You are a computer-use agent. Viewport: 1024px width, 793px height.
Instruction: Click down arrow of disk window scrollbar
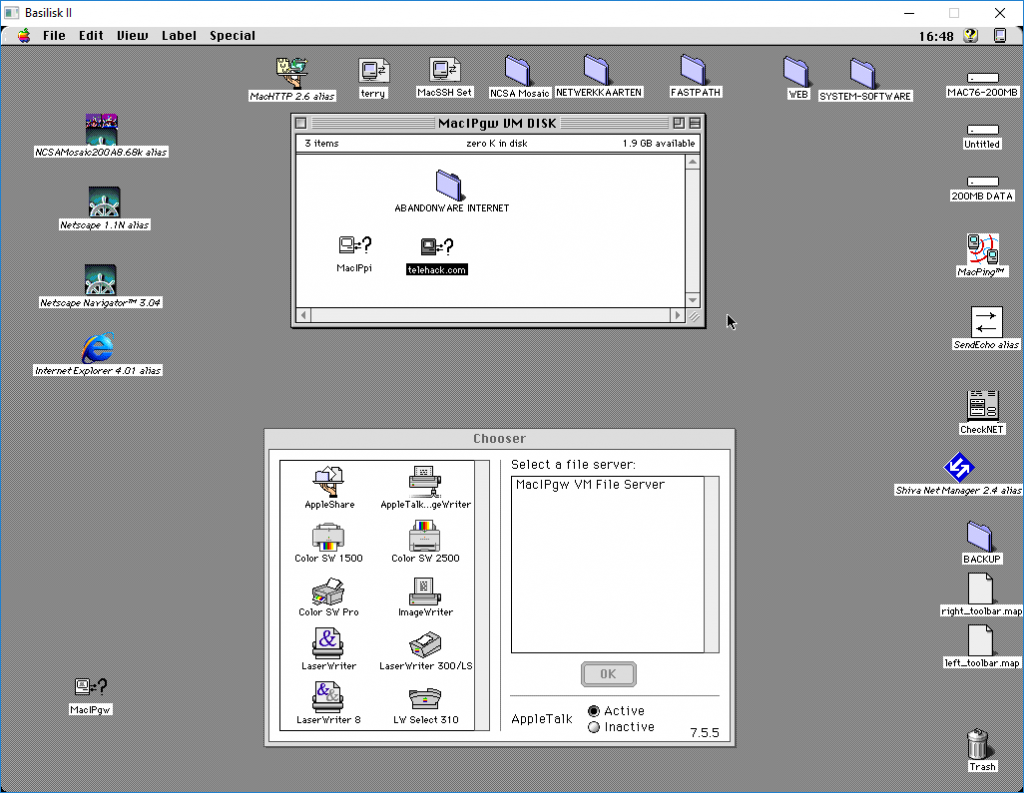click(692, 300)
